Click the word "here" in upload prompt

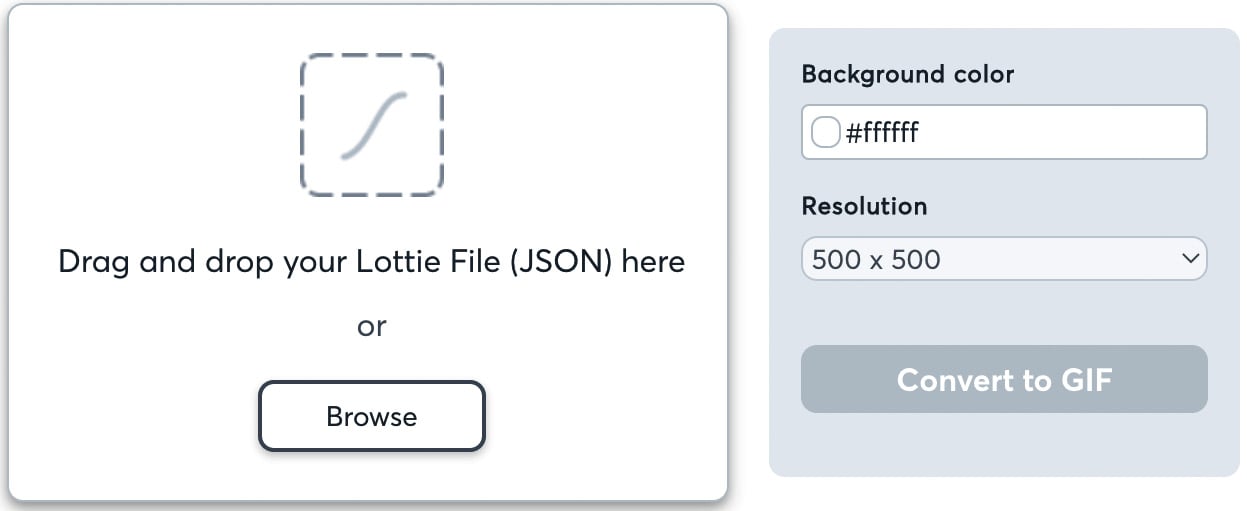(653, 262)
